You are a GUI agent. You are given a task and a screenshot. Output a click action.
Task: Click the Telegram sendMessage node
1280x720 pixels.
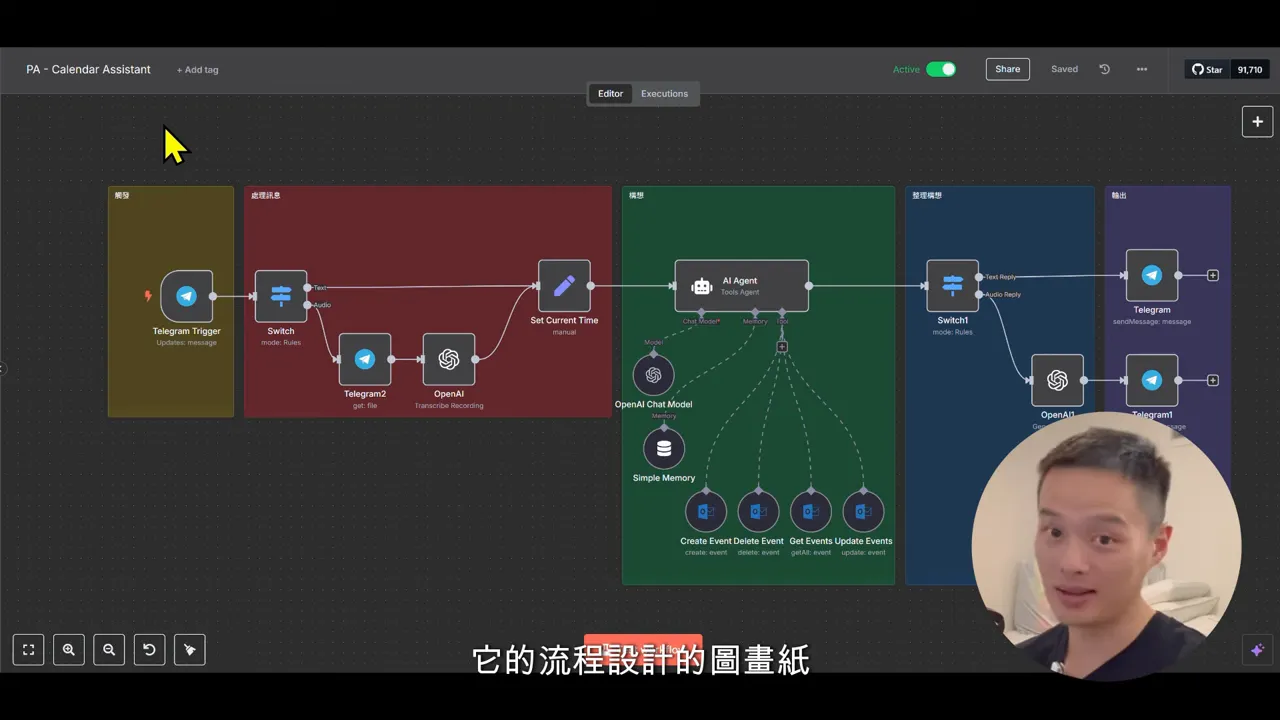1152,275
